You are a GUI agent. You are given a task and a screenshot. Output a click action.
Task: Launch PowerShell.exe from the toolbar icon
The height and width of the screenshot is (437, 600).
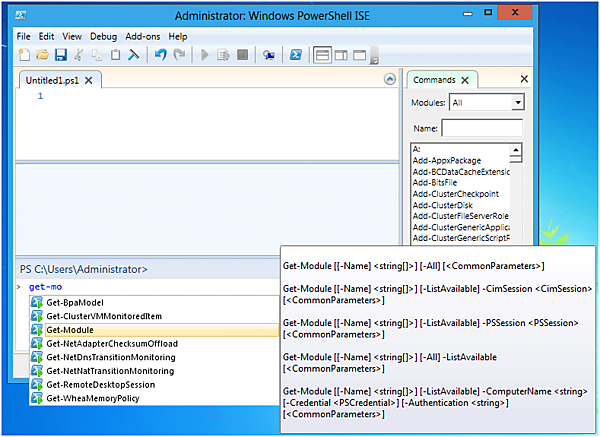coord(297,55)
